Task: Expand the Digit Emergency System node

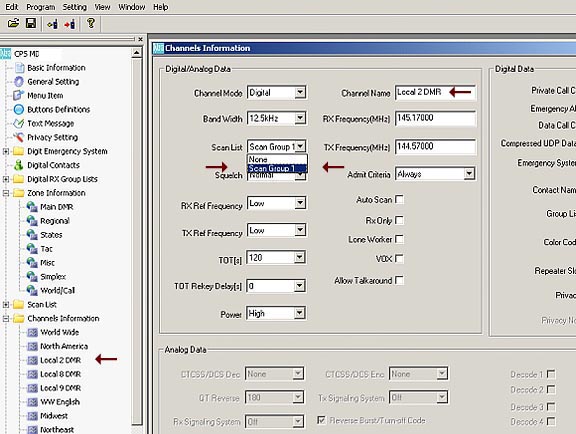Action: 6,151
